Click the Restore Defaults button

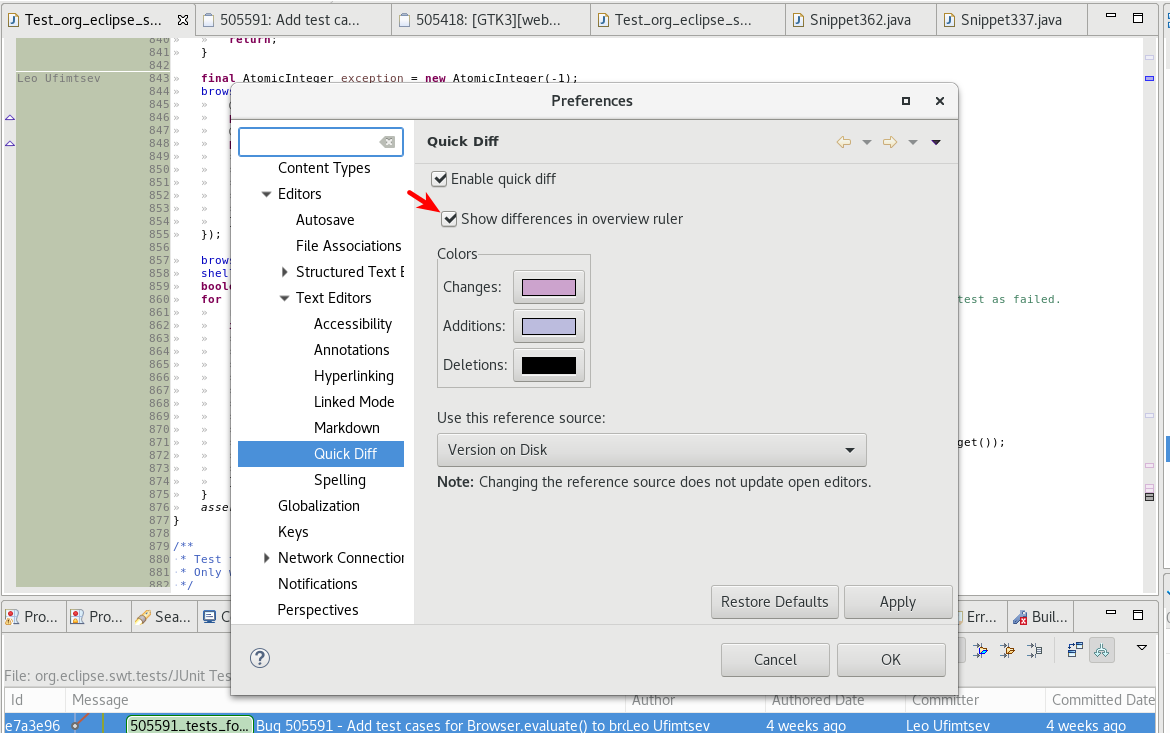pos(774,602)
